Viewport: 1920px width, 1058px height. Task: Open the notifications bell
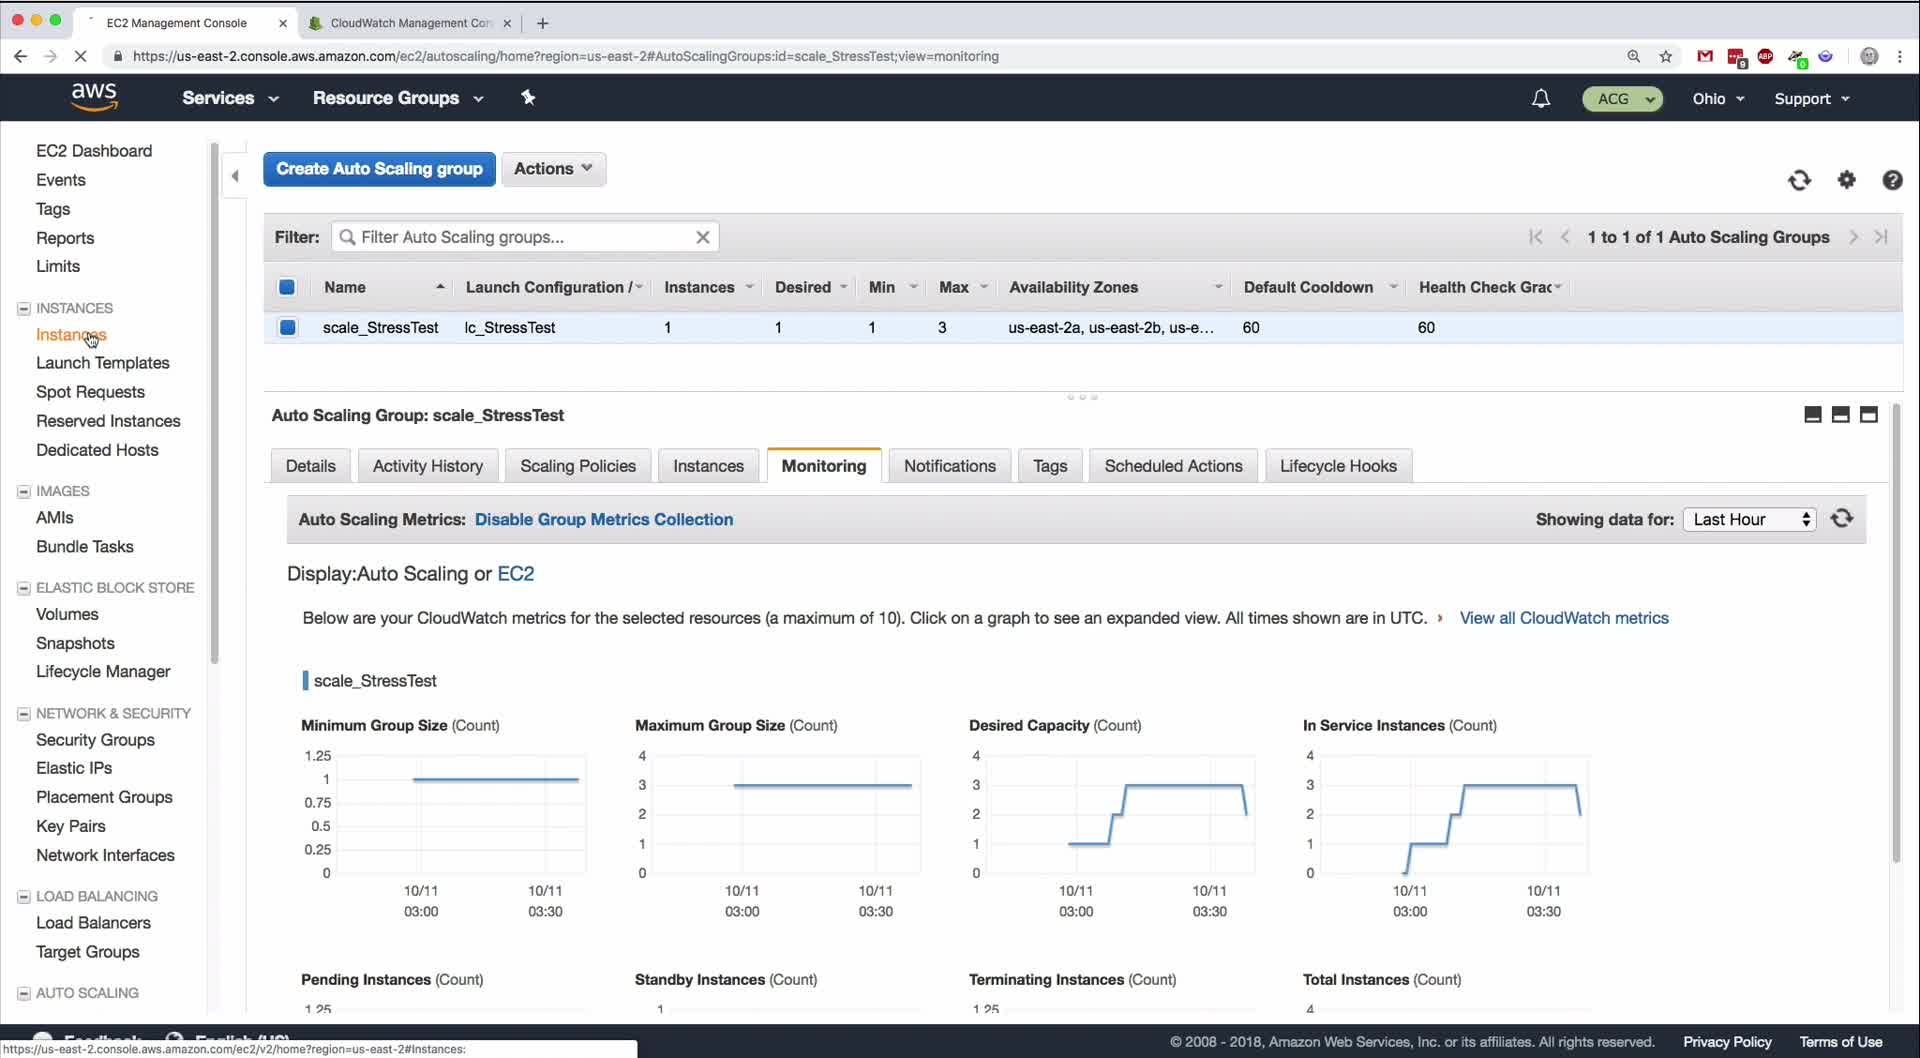click(1541, 98)
